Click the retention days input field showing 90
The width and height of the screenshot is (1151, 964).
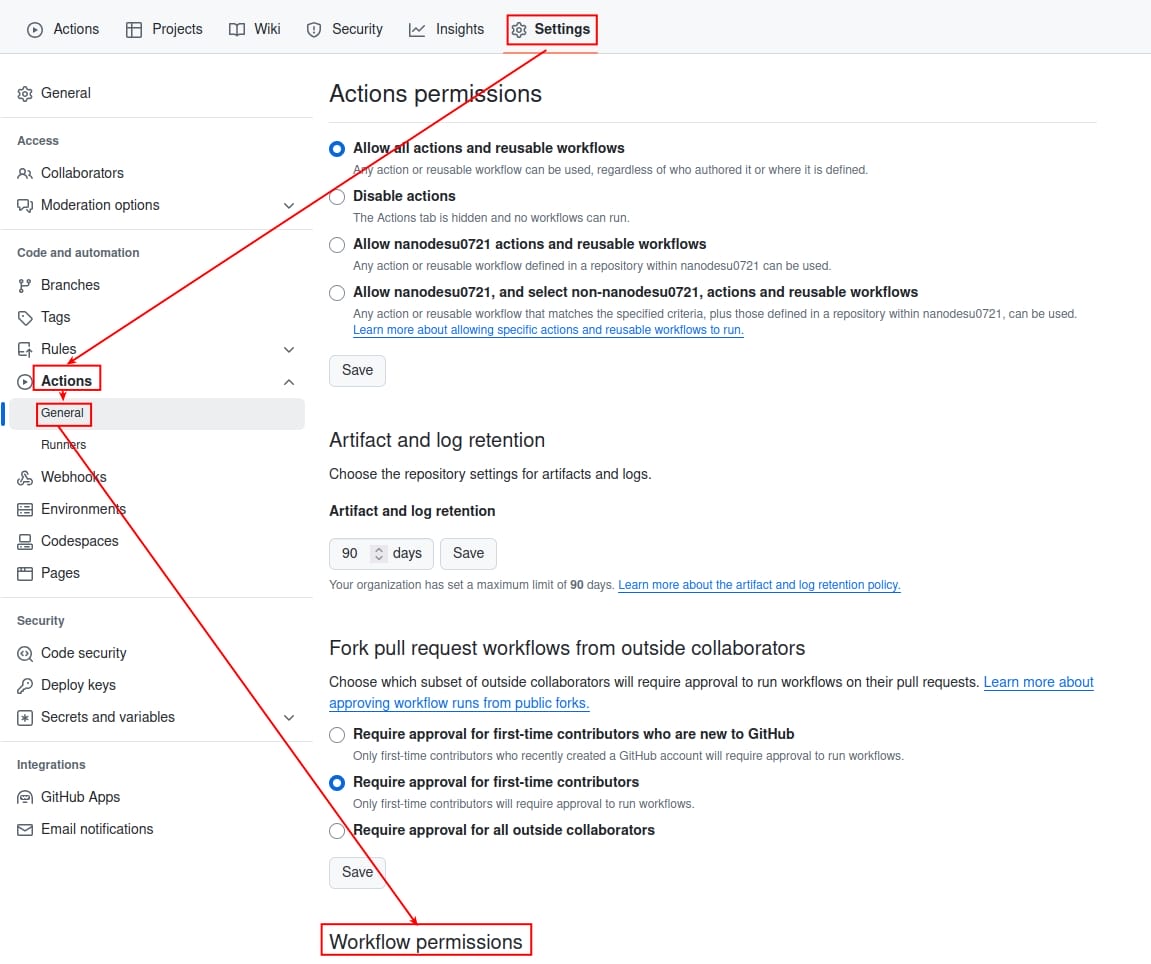pos(381,554)
